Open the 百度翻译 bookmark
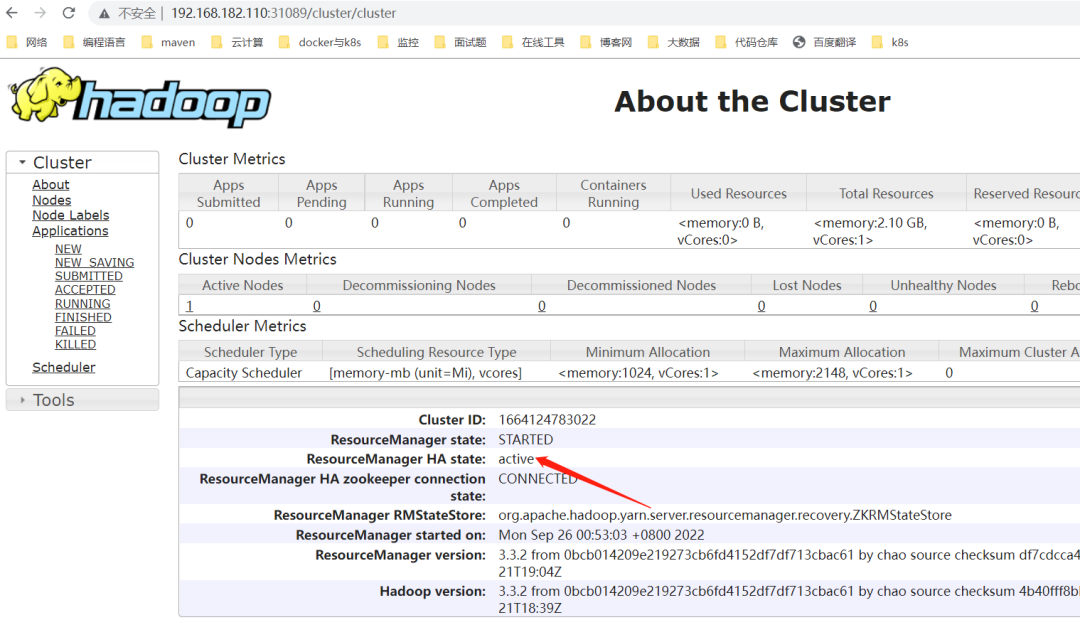 pyautogui.click(x=825, y=42)
